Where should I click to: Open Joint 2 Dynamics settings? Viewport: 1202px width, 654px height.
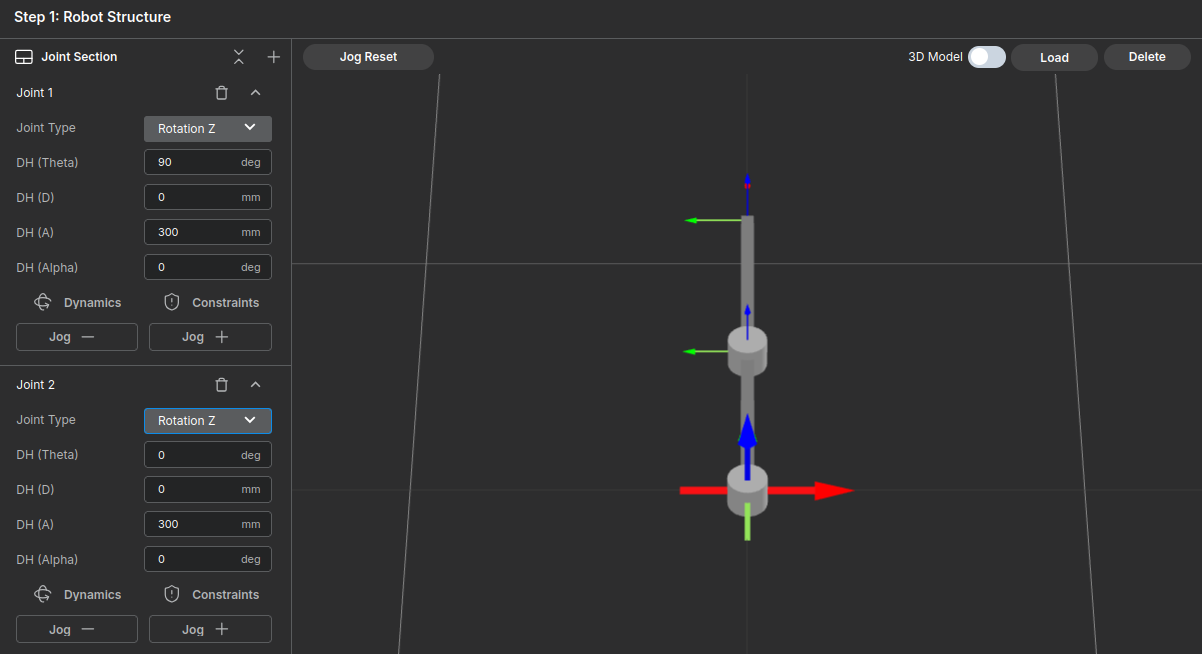(78, 594)
